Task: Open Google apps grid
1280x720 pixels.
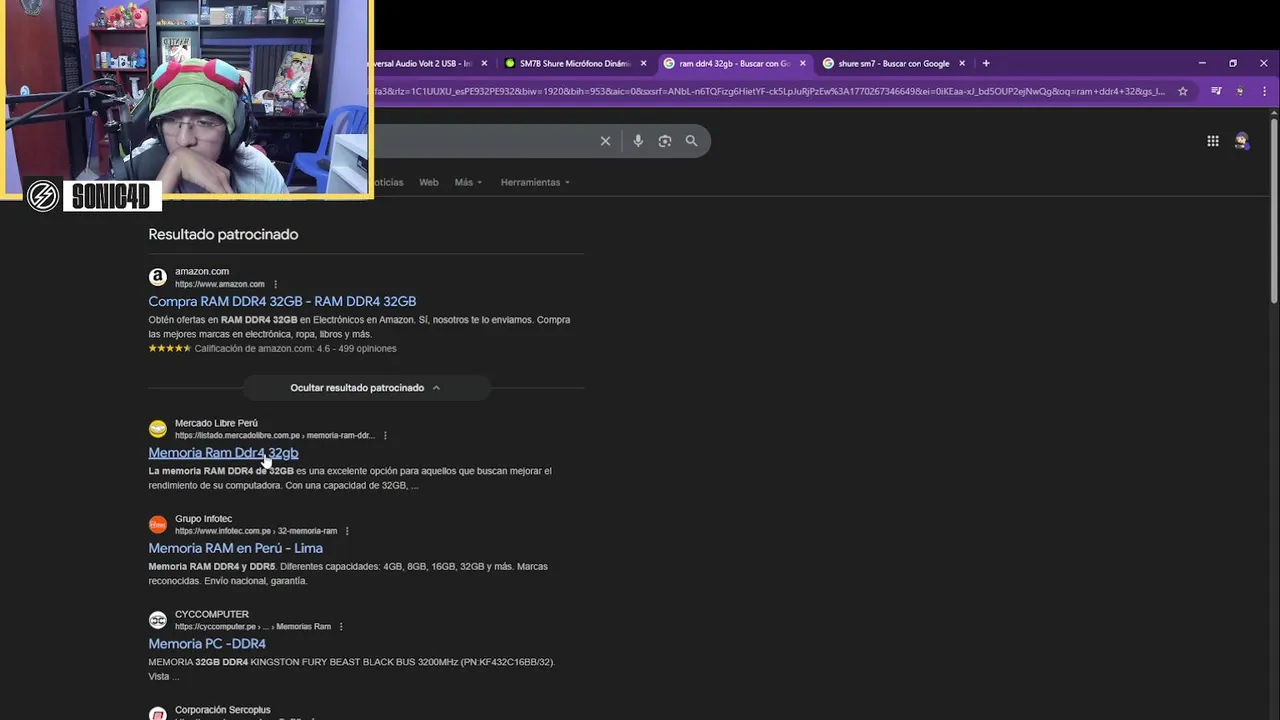Action: click(1213, 141)
